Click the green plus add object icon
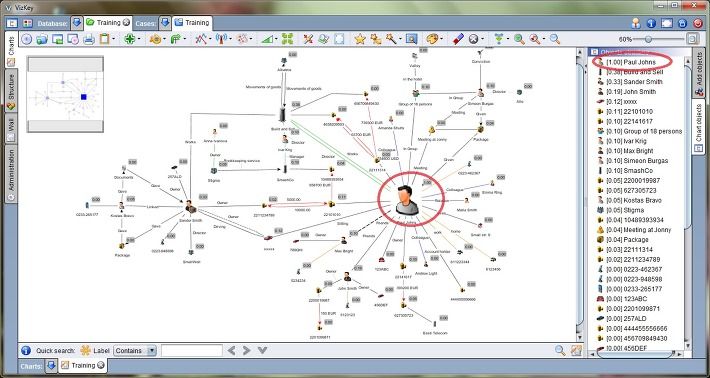Screen dimensions: 710x378 coord(129,39)
